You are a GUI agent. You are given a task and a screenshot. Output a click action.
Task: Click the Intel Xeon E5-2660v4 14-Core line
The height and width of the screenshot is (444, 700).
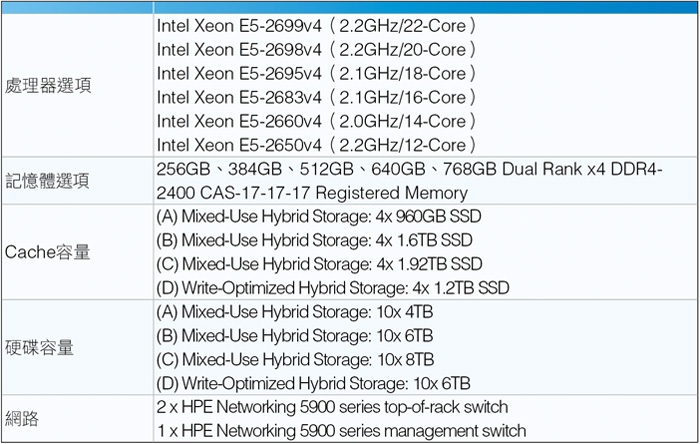click(x=316, y=121)
